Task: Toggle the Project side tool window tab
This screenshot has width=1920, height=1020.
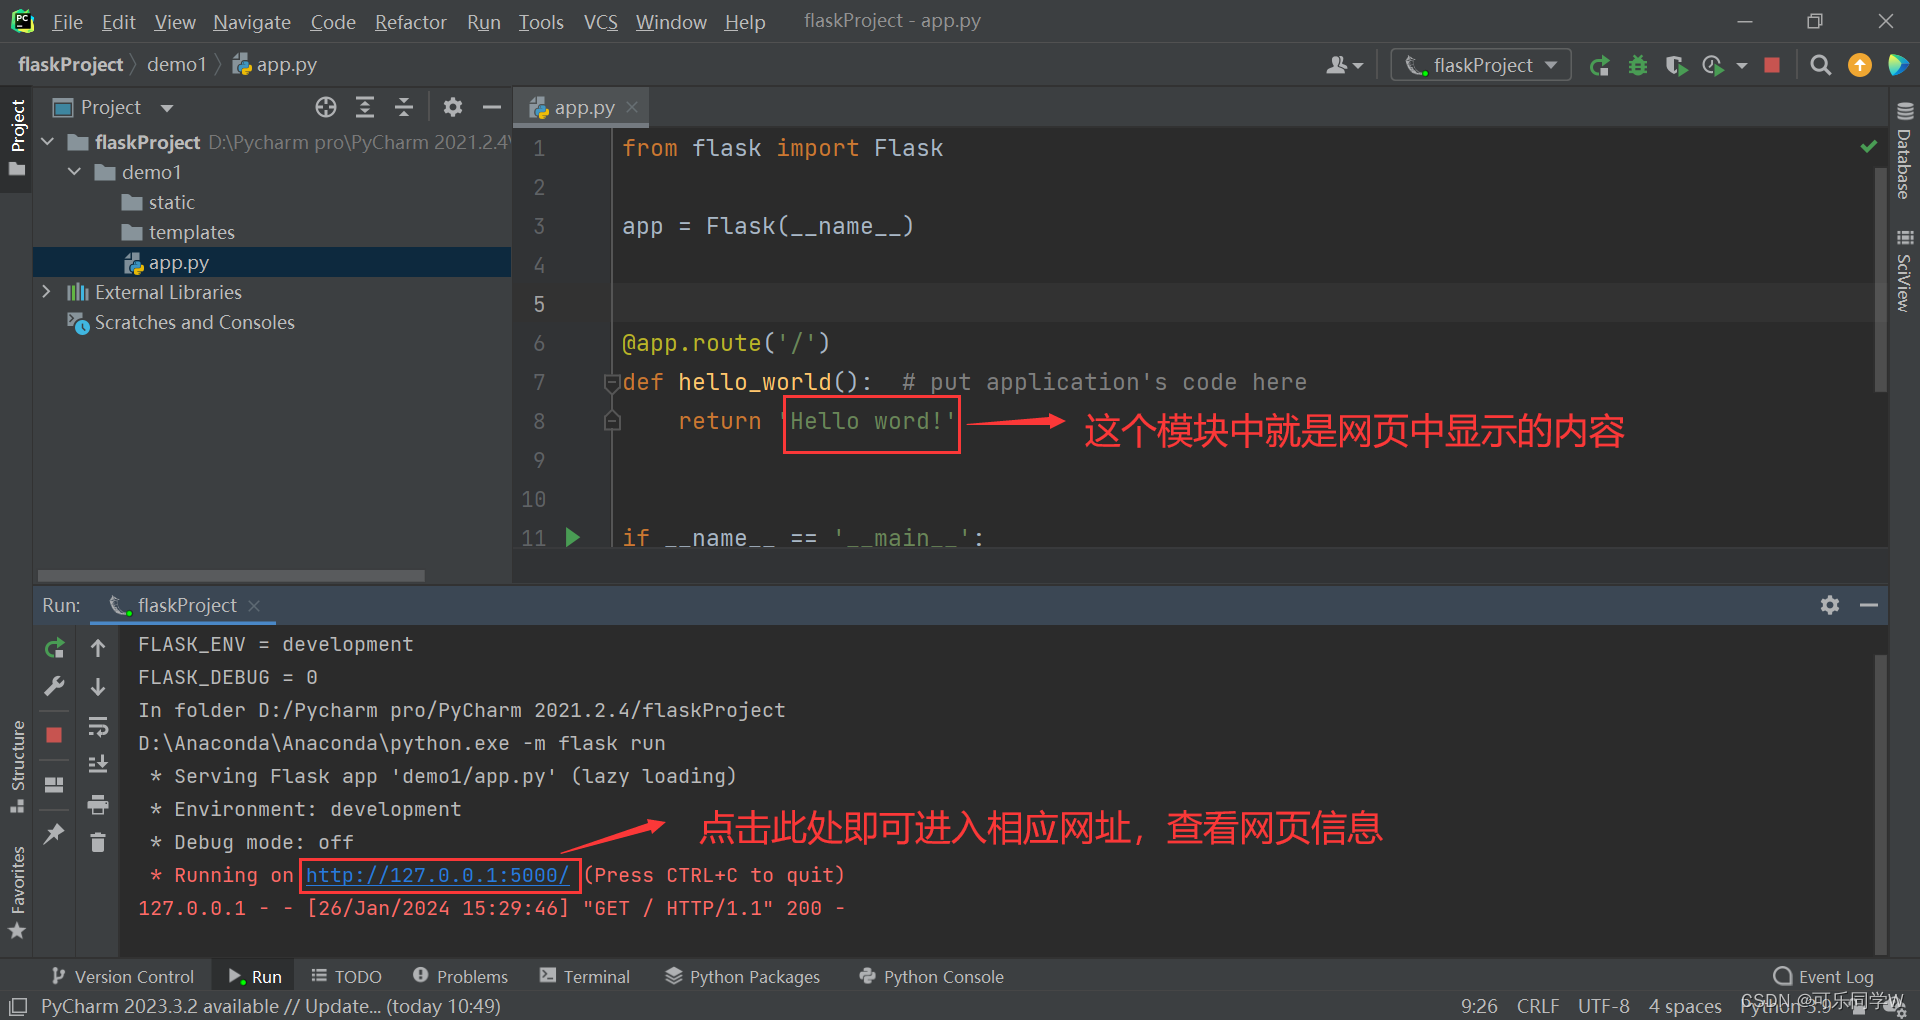Action: point(17,138)
